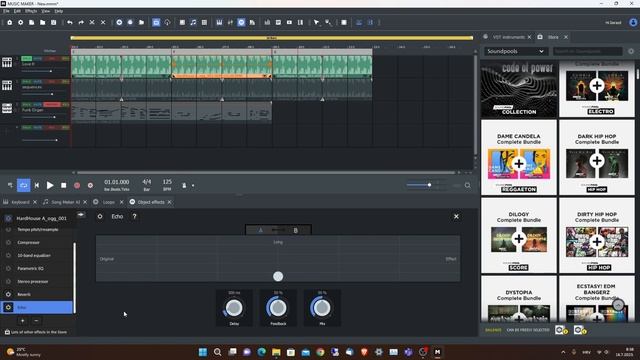
Task: Toggle the Echo effect power button in the list
Action: coord(8,307)
